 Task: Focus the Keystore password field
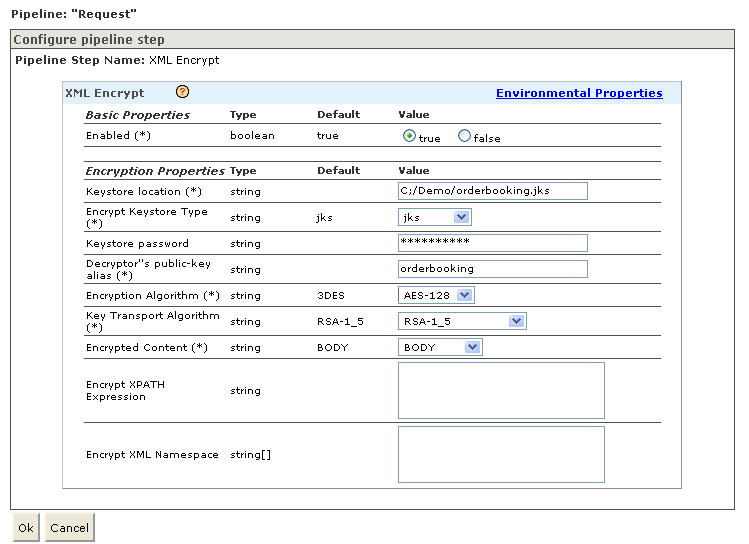point(492,243)
